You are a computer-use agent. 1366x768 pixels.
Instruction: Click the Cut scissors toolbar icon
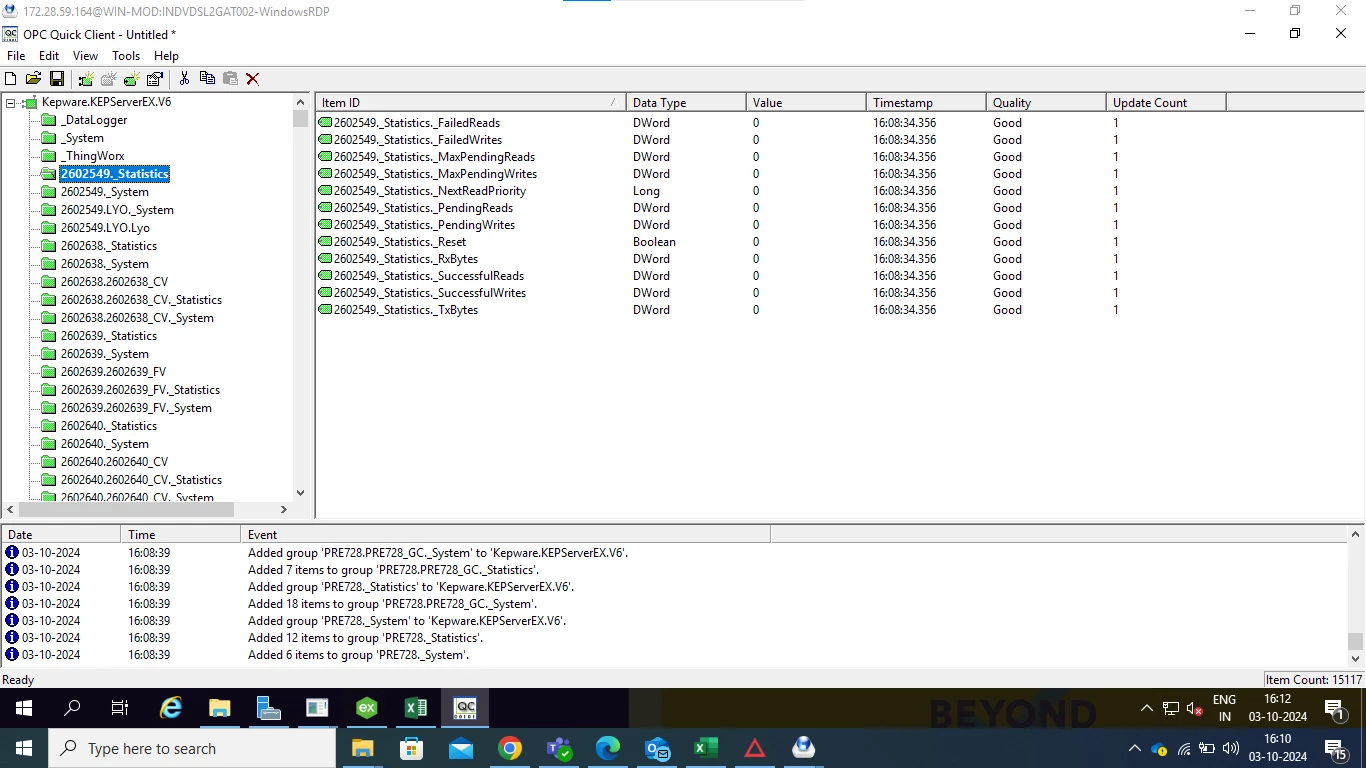184,79
